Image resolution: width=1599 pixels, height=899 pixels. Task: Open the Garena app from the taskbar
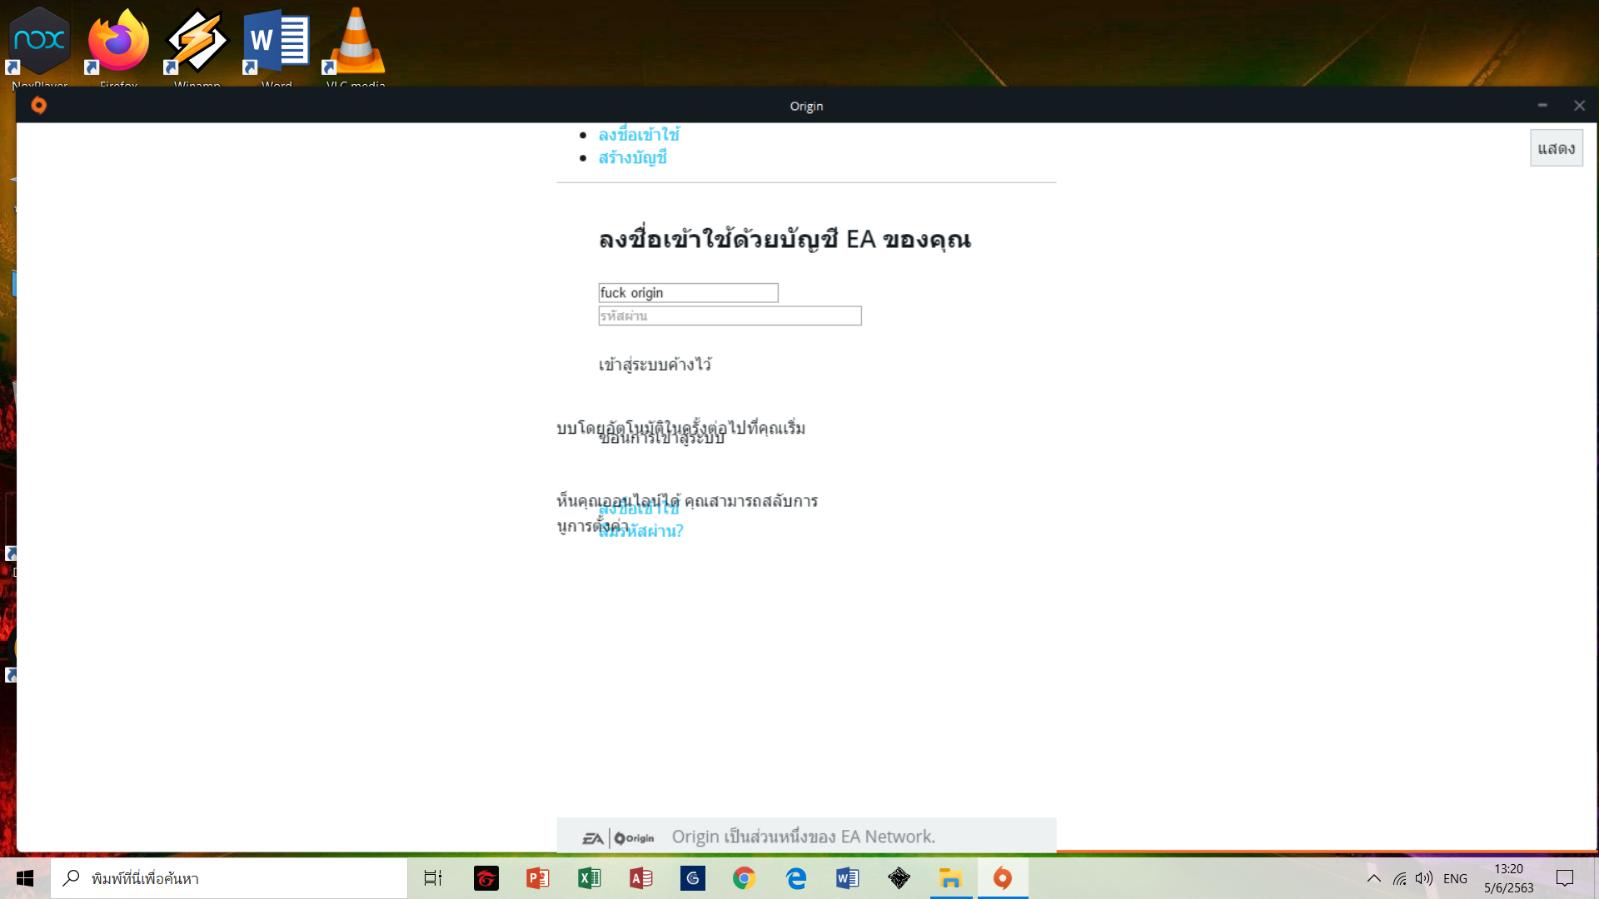click(486, 878)
